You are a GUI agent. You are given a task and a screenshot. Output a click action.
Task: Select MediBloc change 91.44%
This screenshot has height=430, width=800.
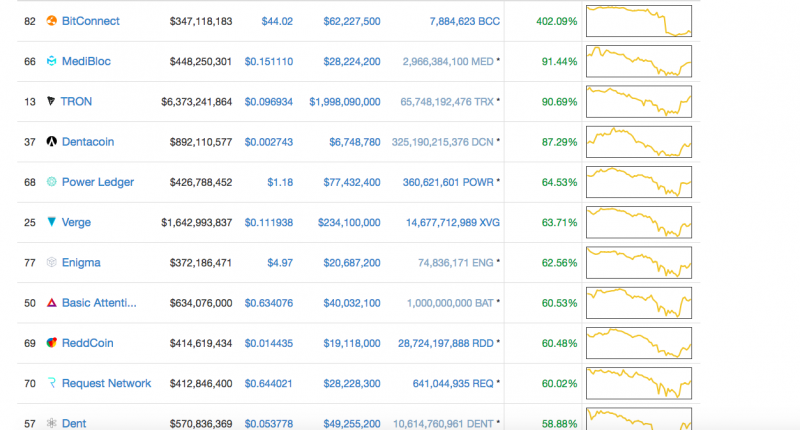point(559,62)
